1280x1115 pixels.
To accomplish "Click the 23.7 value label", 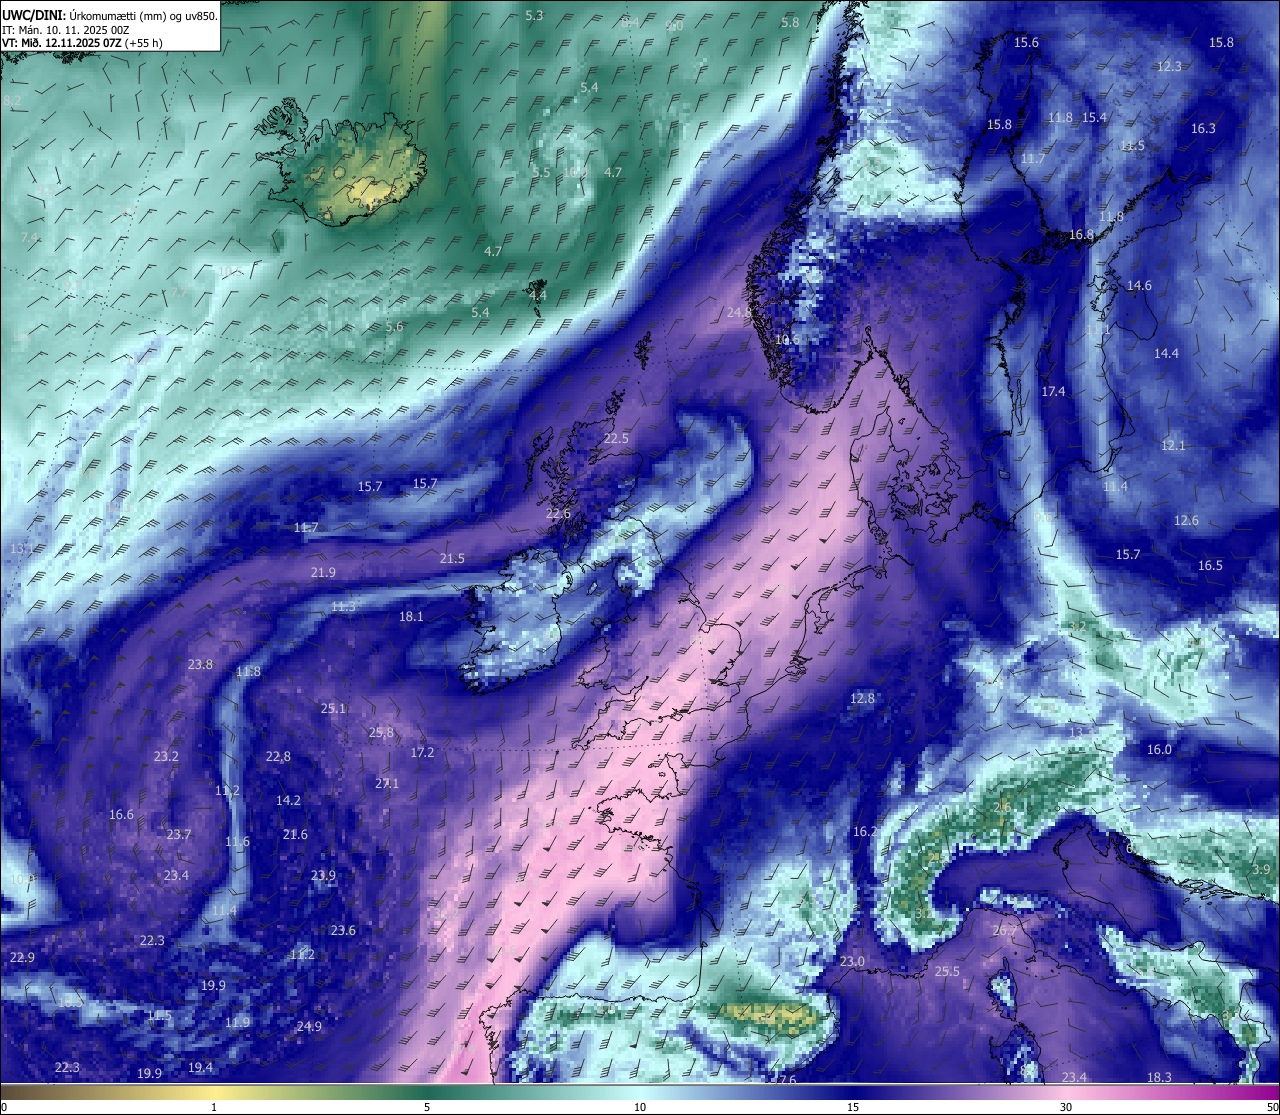I will 178,835.
